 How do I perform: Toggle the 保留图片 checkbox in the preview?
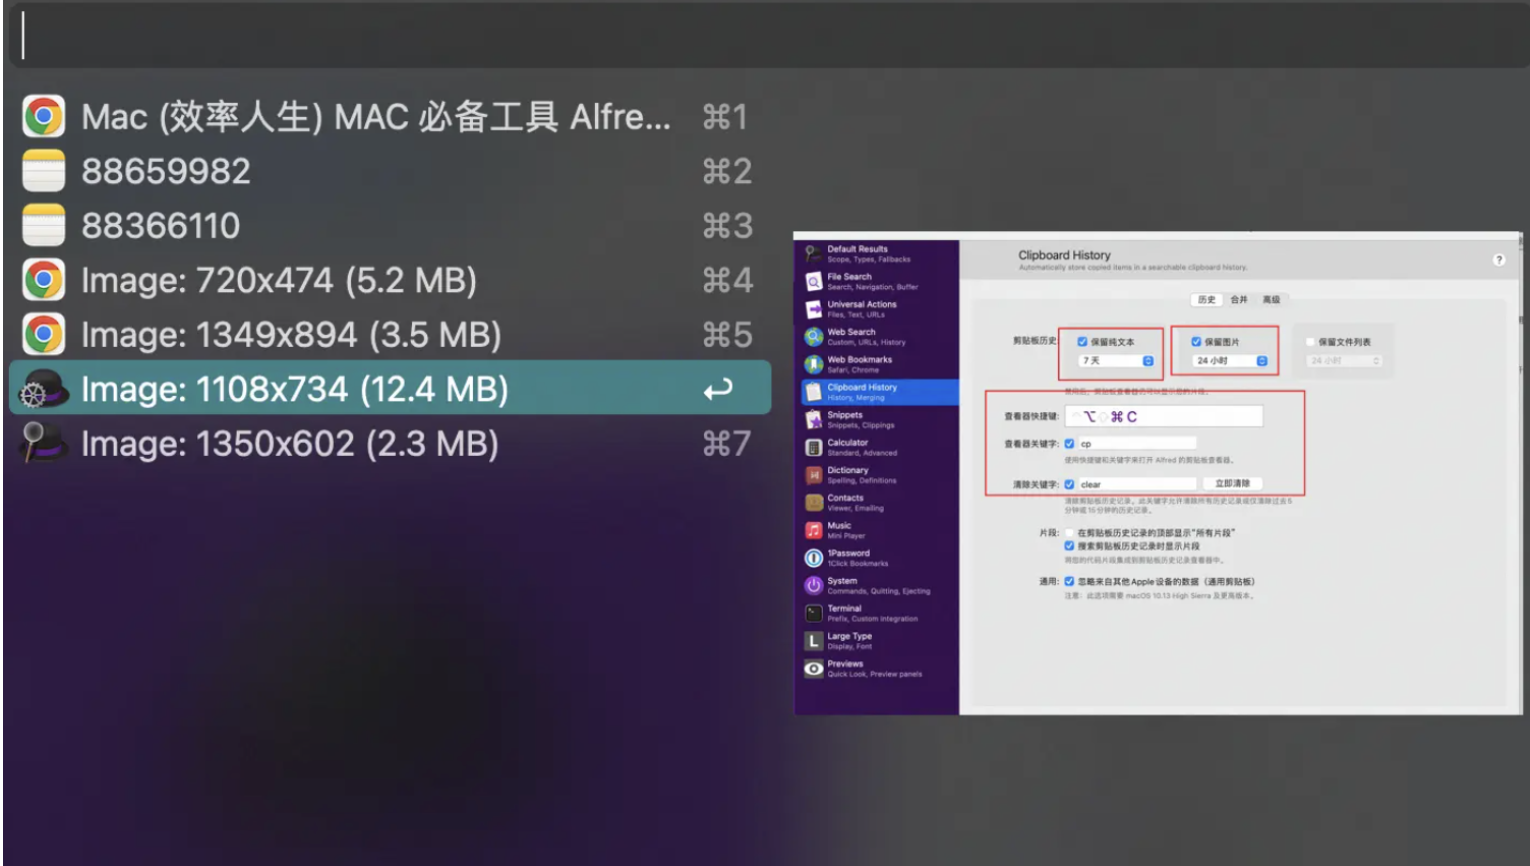(x=1196, y=342)
